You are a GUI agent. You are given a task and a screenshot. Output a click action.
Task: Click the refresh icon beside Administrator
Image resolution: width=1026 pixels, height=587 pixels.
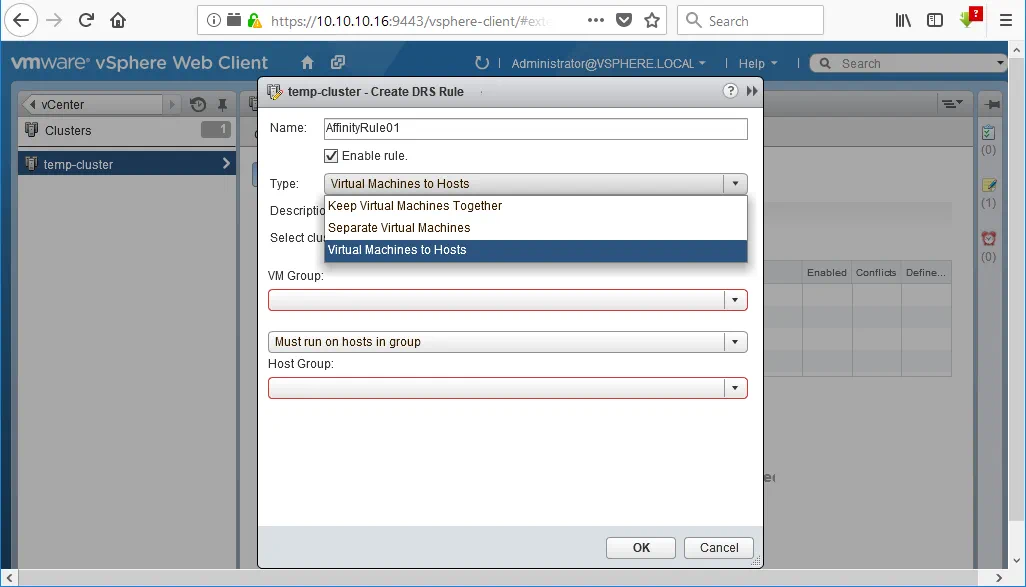pyautogui.click(x=482, y=63)
